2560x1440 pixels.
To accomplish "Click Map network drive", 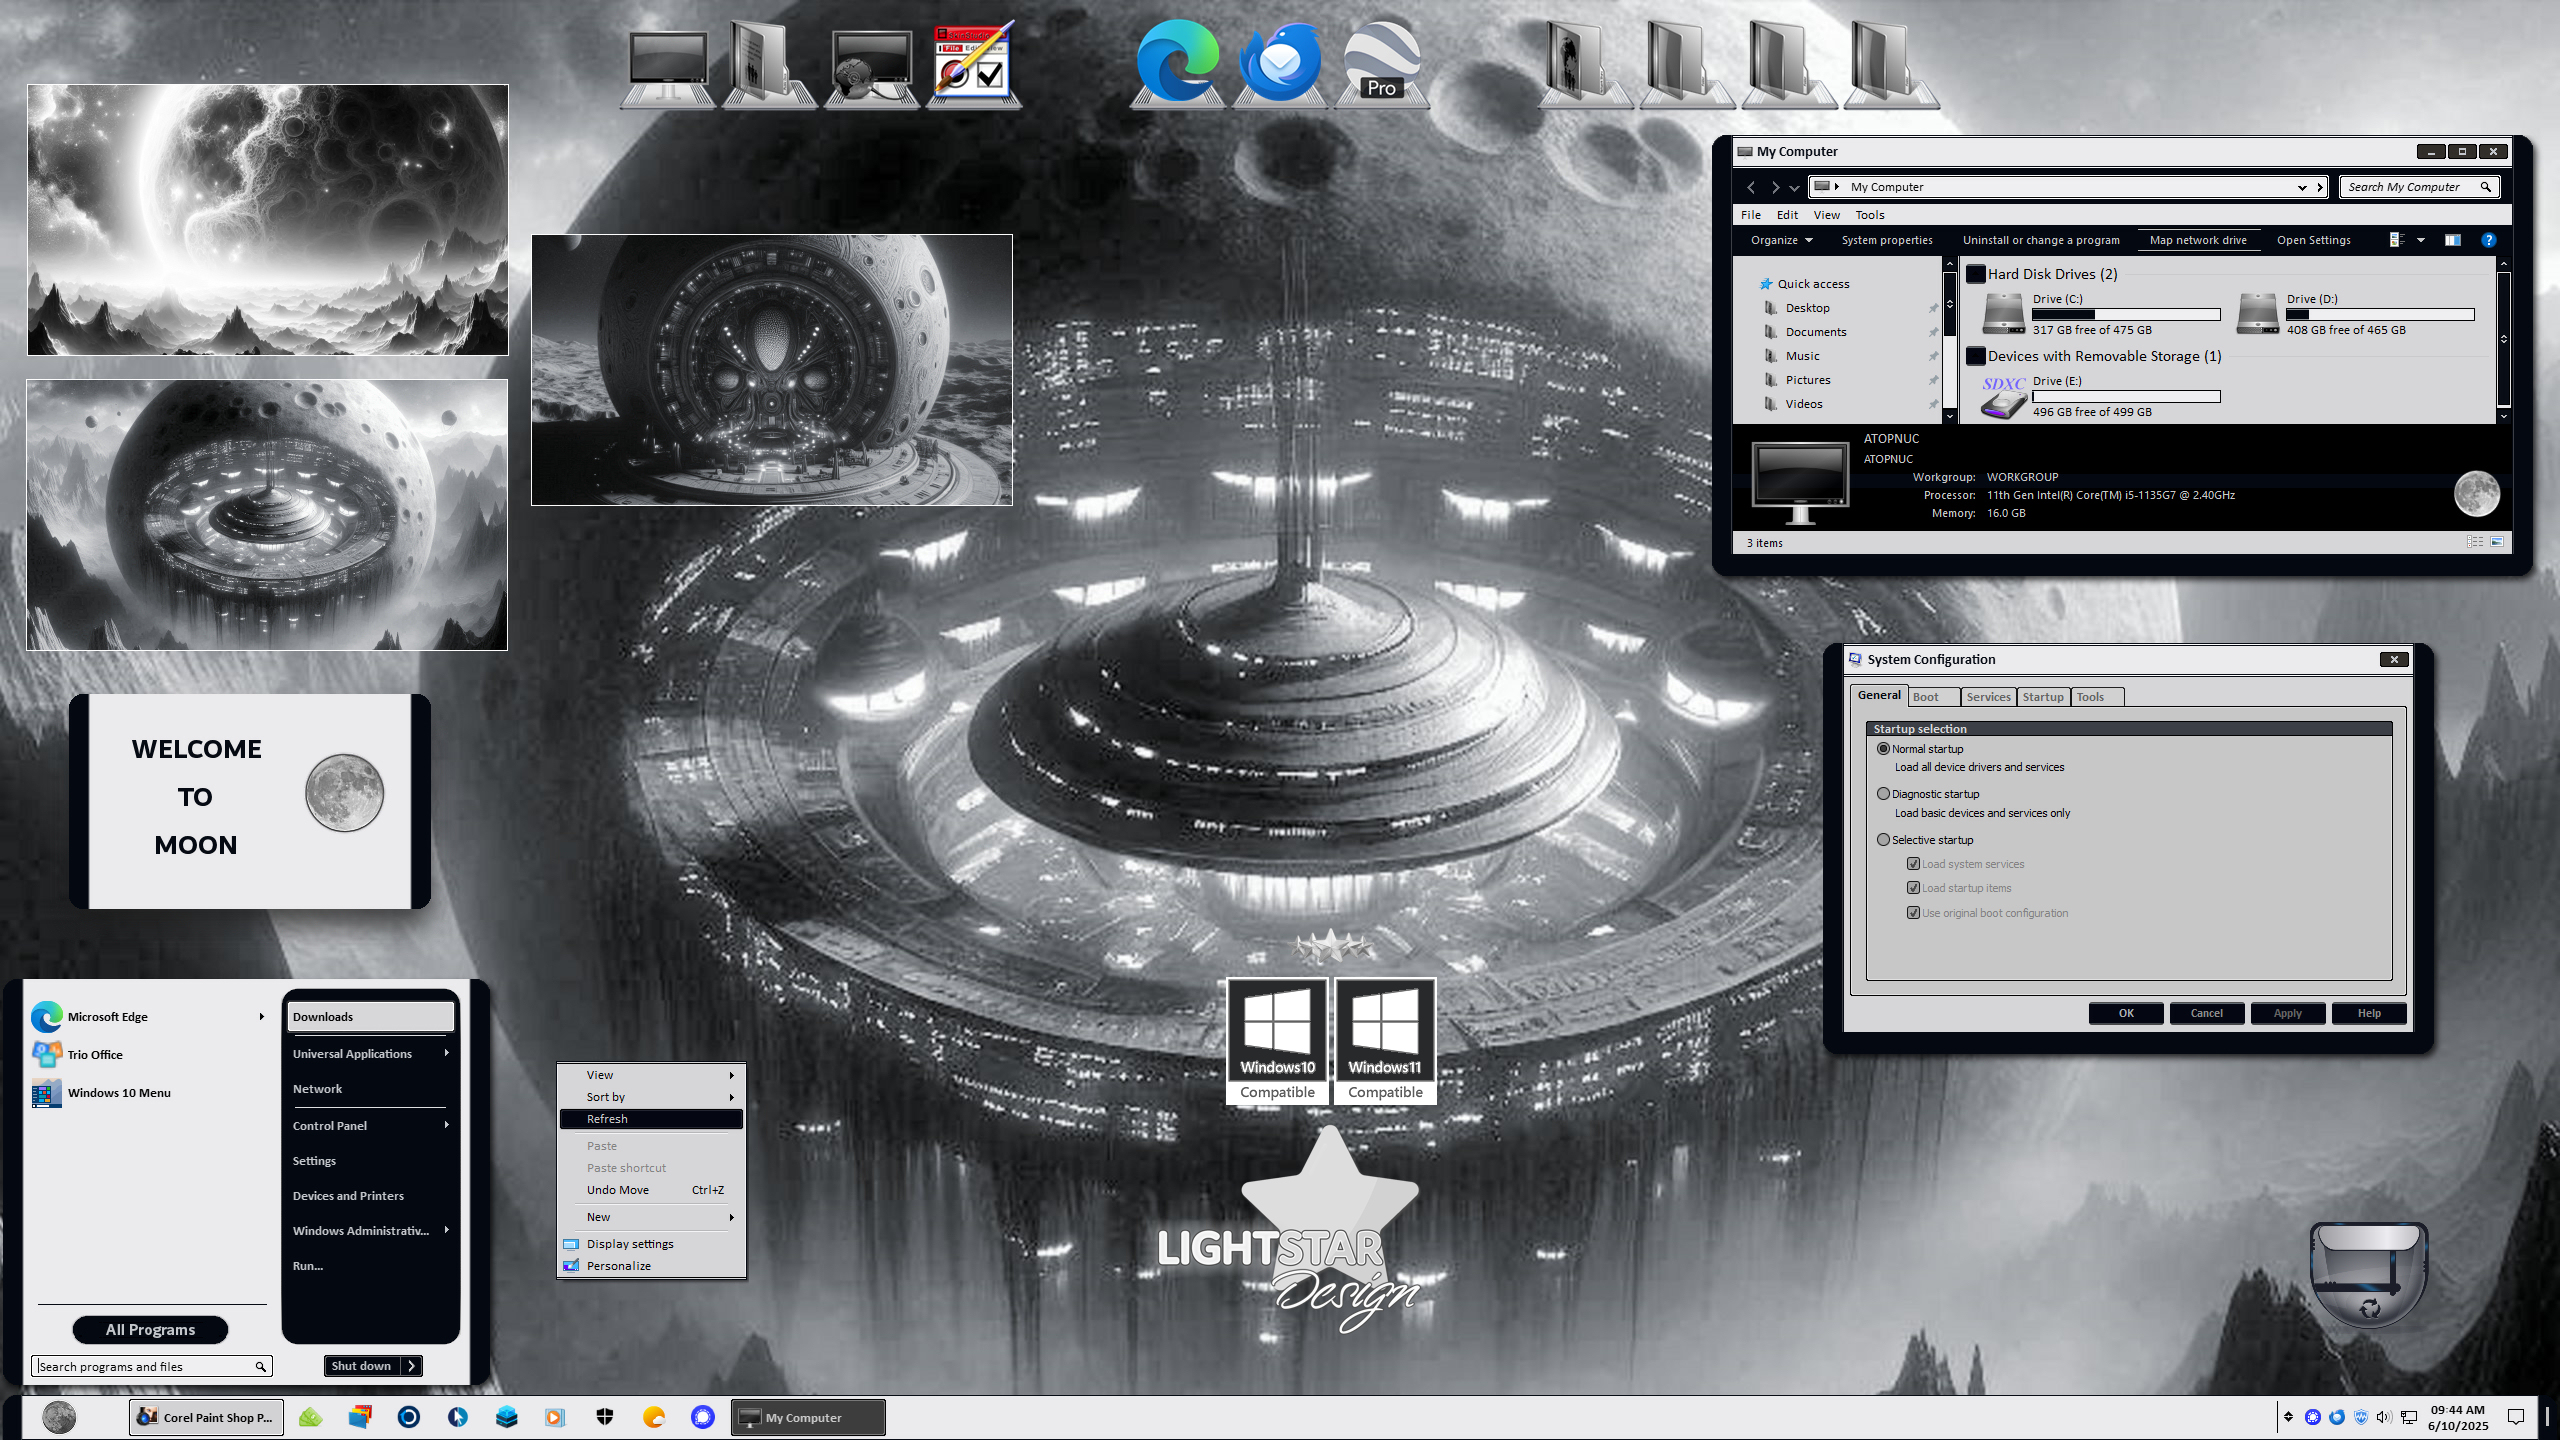I will coord(2198,240).
